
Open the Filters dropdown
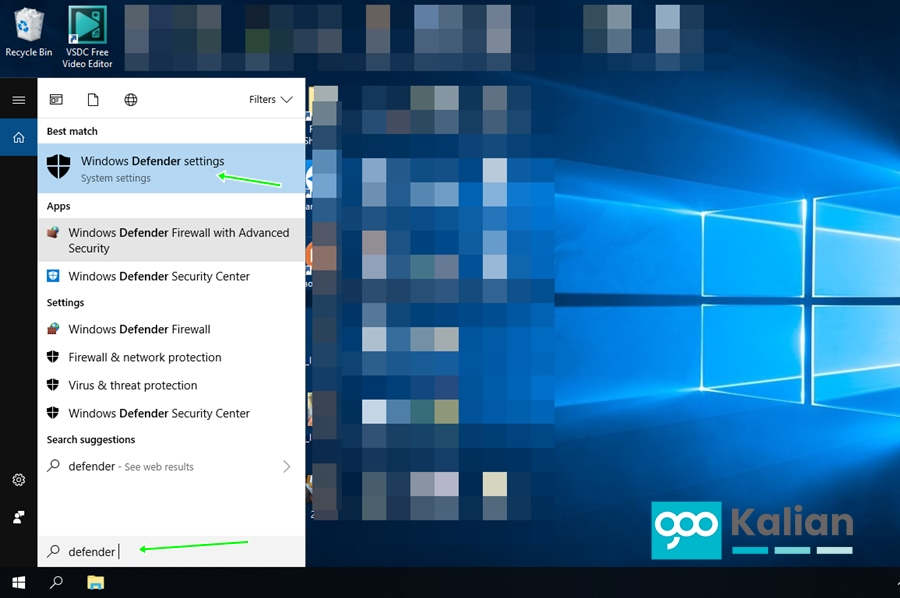270,99
